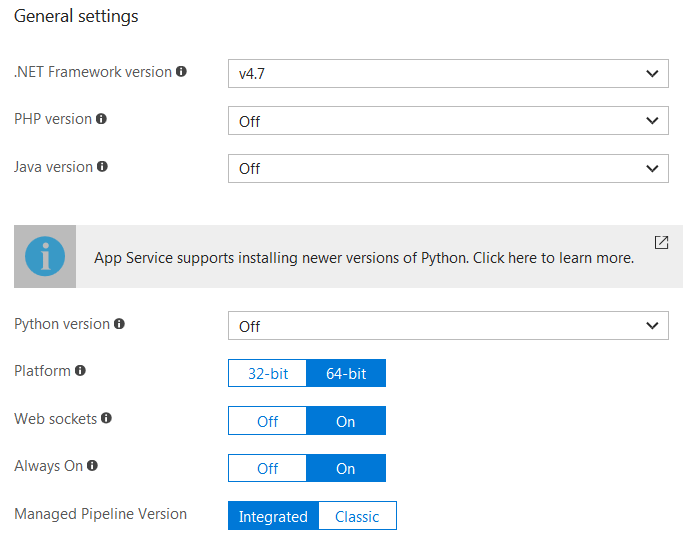Click the Python version info icon
Viewport: 694px width, 556px height.
coord(119,324)
